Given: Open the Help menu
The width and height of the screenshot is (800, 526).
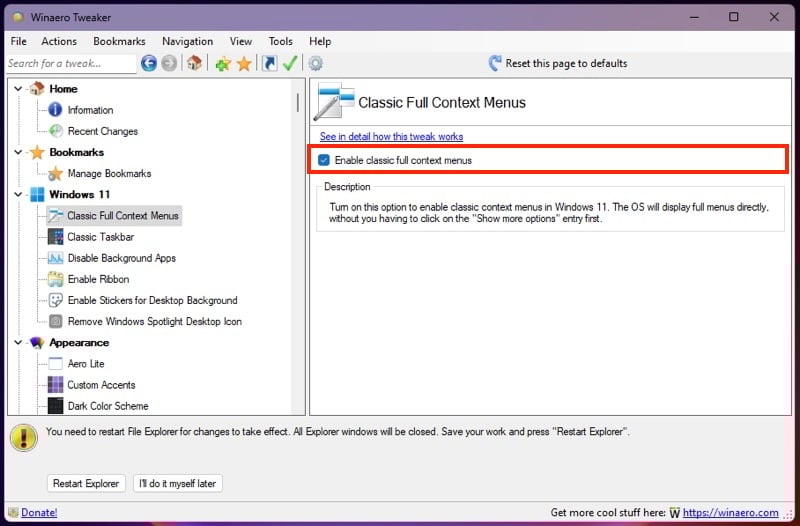Looking at the screenshot, I should point(320,41).
